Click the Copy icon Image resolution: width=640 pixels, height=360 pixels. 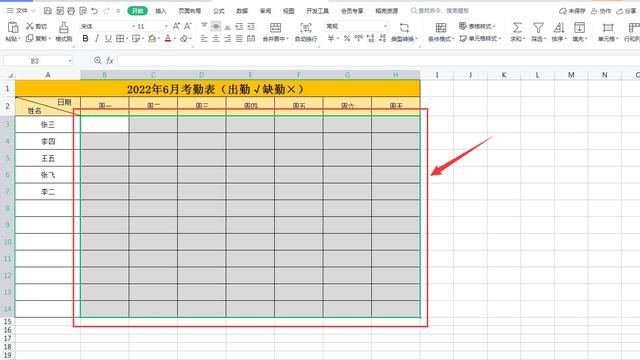pyautogui.click(x=30, y=38)
